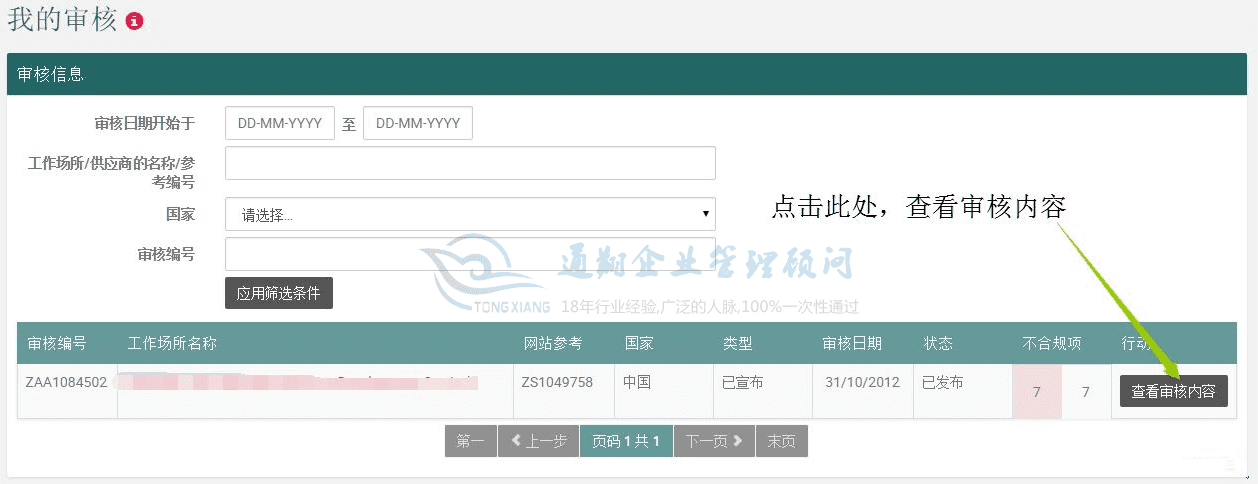
Task: Click the 审核信息 panel header
Action: [x=51, y=74]
